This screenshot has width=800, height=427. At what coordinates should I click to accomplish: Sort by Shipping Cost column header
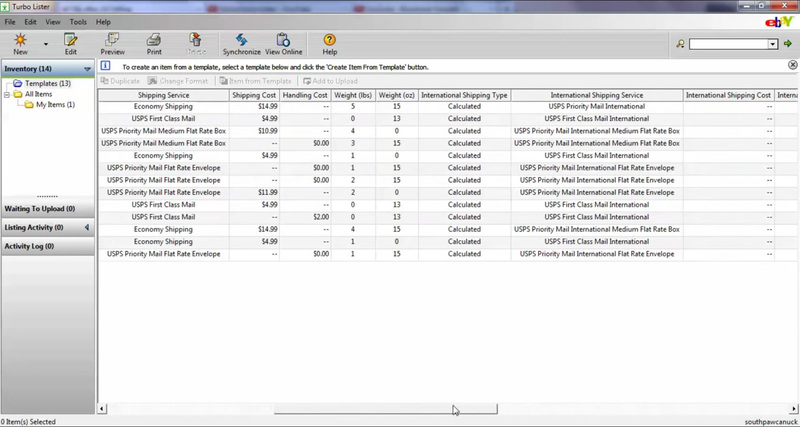click(254, 95)
